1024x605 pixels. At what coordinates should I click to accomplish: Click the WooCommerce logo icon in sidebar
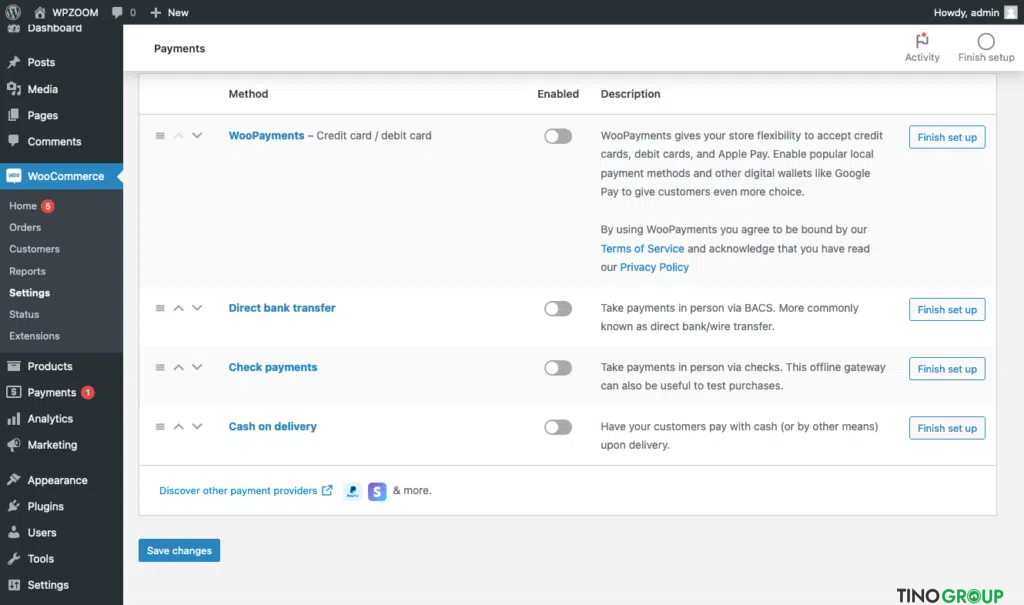tap(14, 176)
